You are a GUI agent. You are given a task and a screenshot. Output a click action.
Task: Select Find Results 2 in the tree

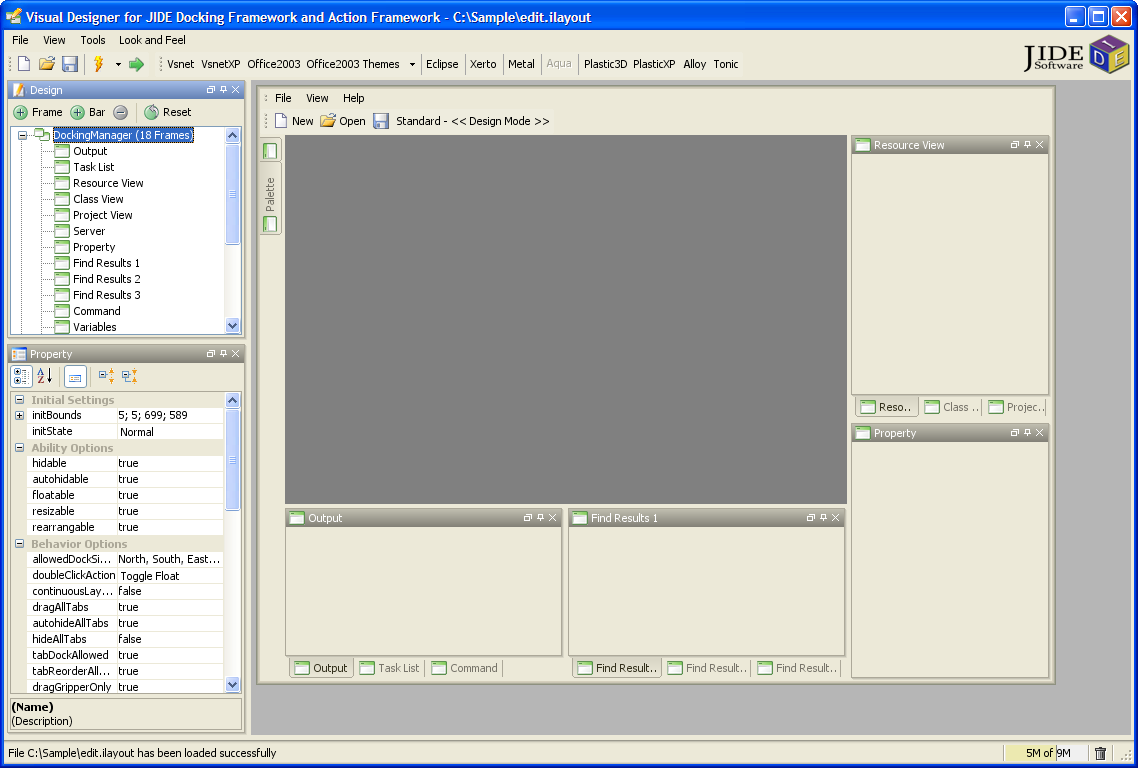point(98,279)
